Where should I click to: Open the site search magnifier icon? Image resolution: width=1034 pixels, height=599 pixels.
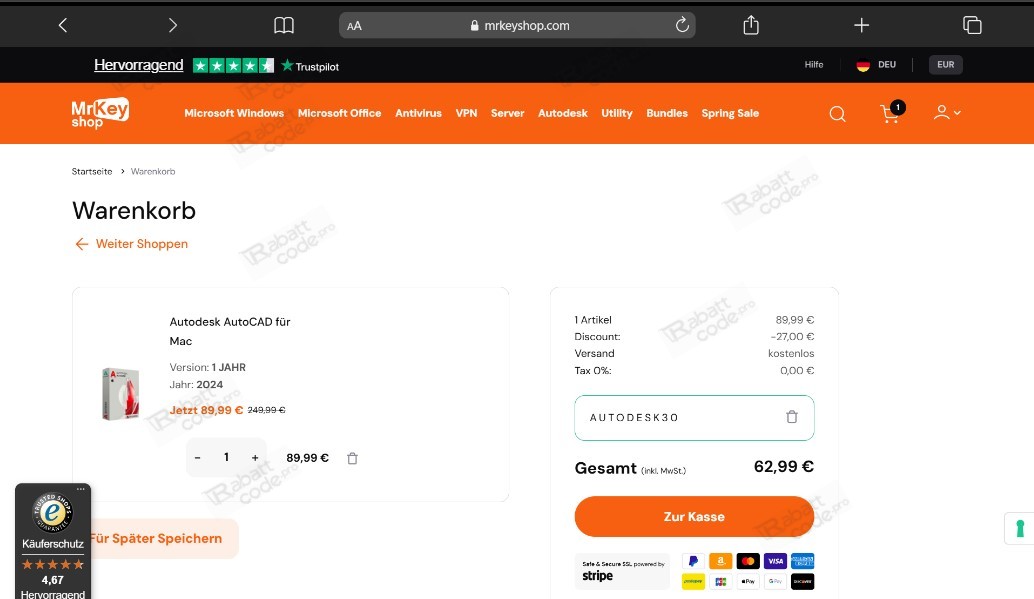(x=837, y=113)
